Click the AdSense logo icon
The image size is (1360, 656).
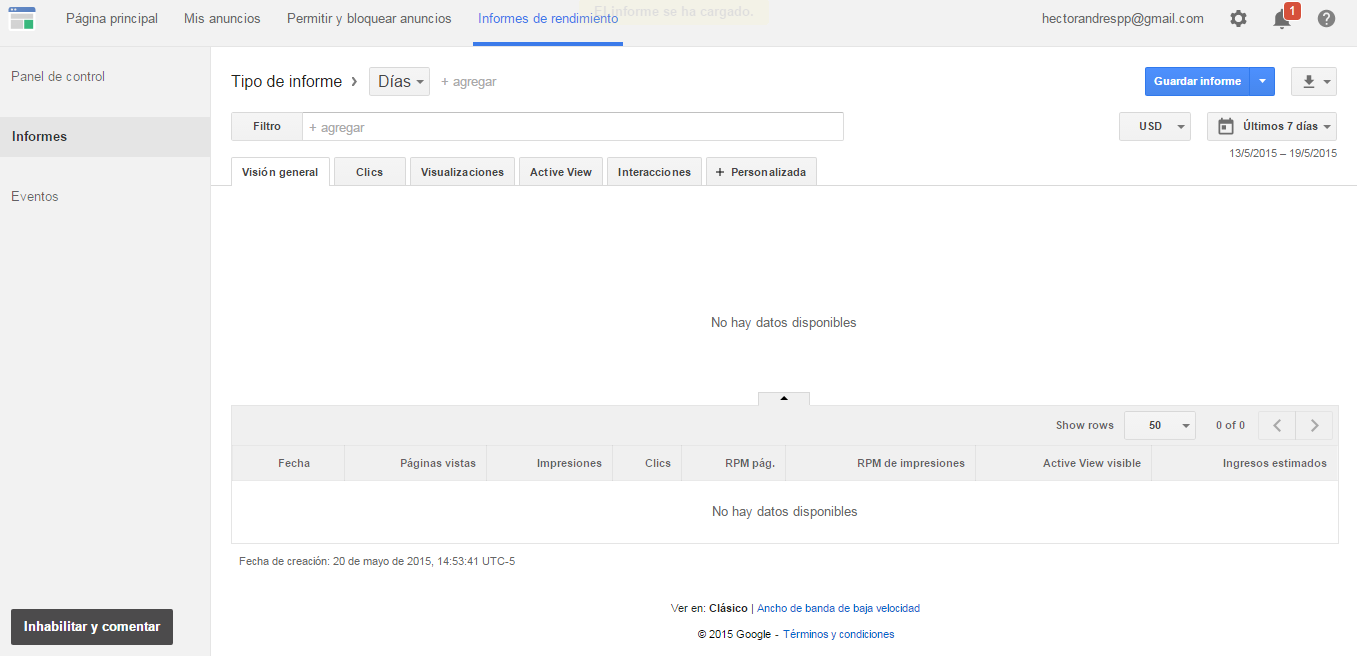pyautogui.click(x=22, y=18)
